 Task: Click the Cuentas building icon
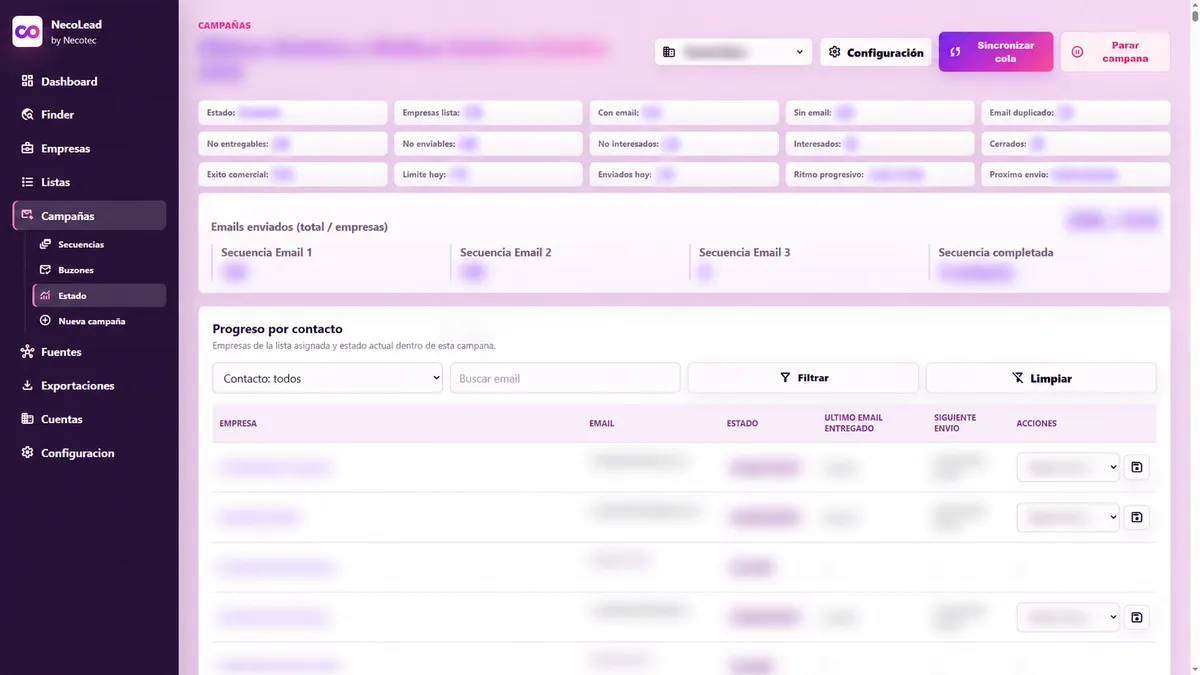pyautogui.click(x=27, y=419)
